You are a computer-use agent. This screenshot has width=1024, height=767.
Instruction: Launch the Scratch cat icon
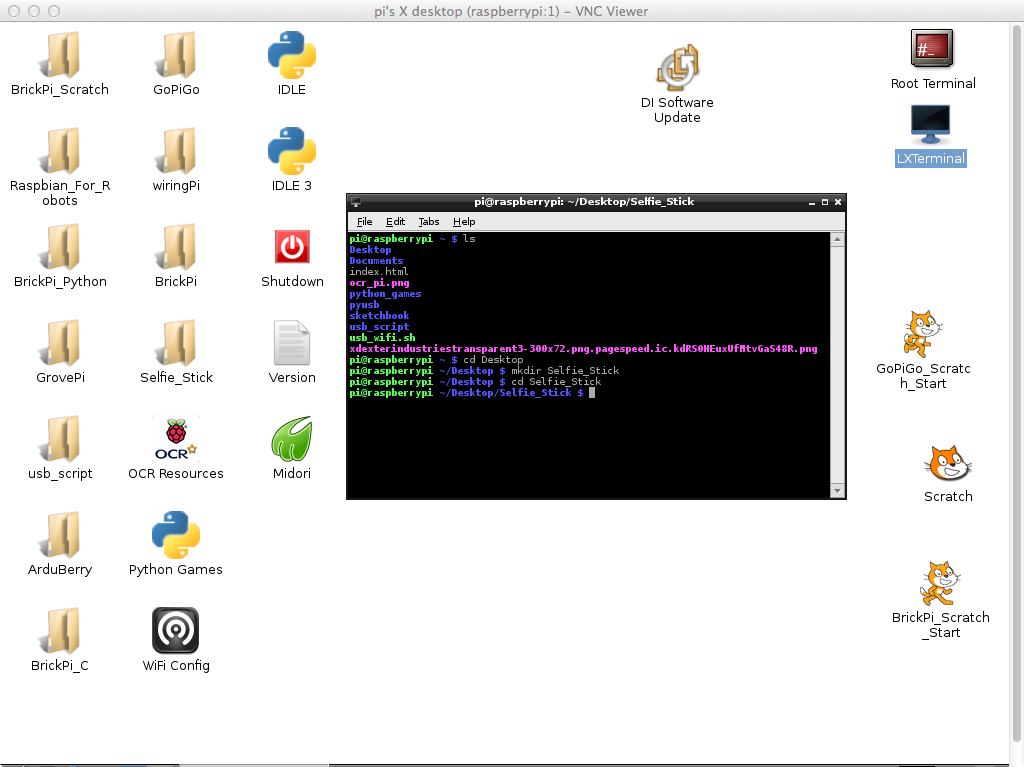tap(948, 463)
